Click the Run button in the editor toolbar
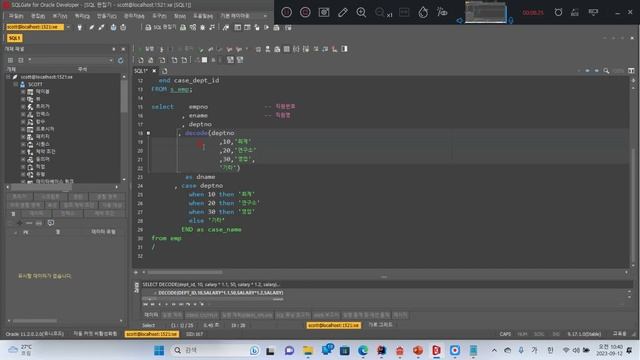The image size is (640, 360). click(147, 49)
